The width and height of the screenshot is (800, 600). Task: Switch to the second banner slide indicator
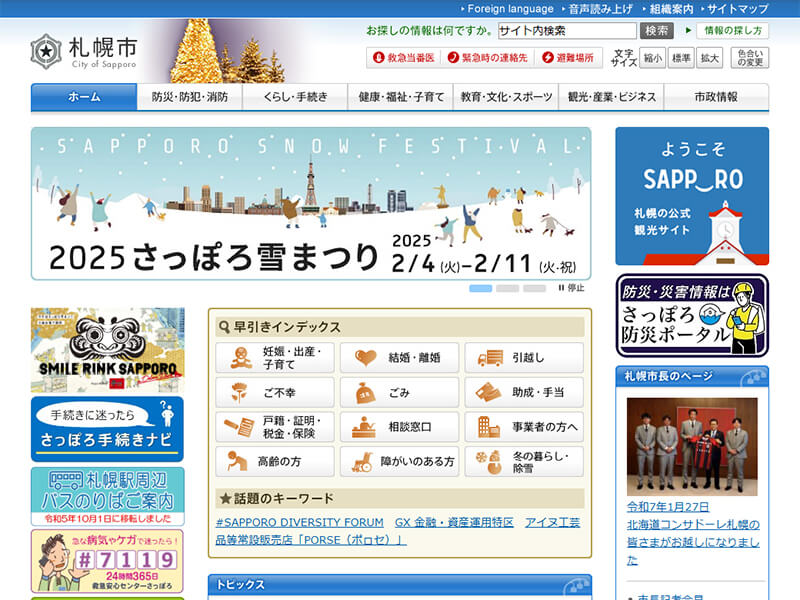[507, 288]
